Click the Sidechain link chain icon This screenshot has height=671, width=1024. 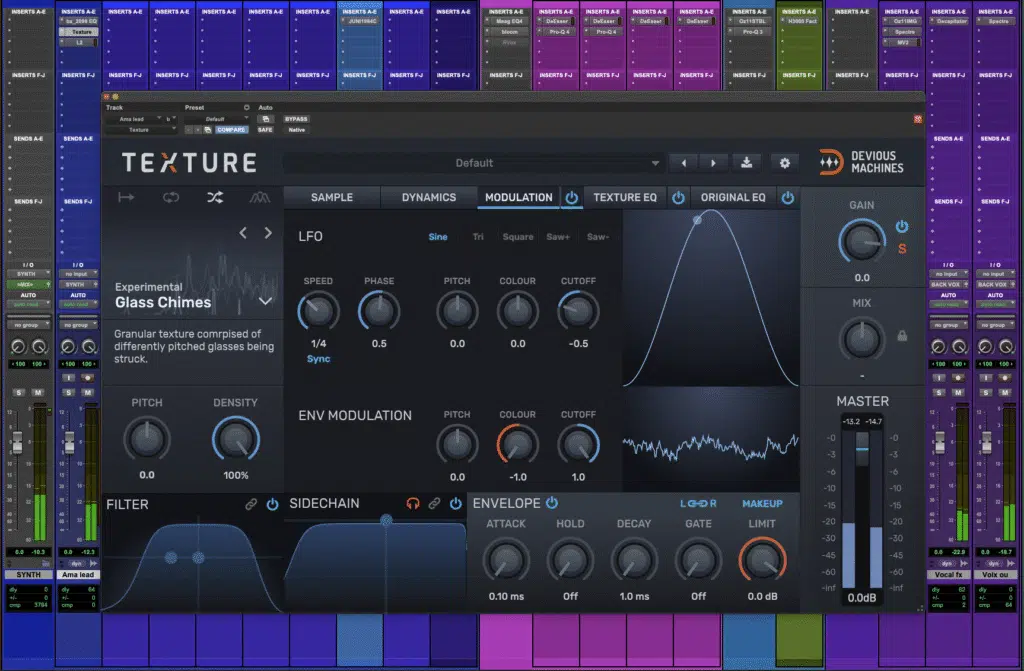pos(434,504)
